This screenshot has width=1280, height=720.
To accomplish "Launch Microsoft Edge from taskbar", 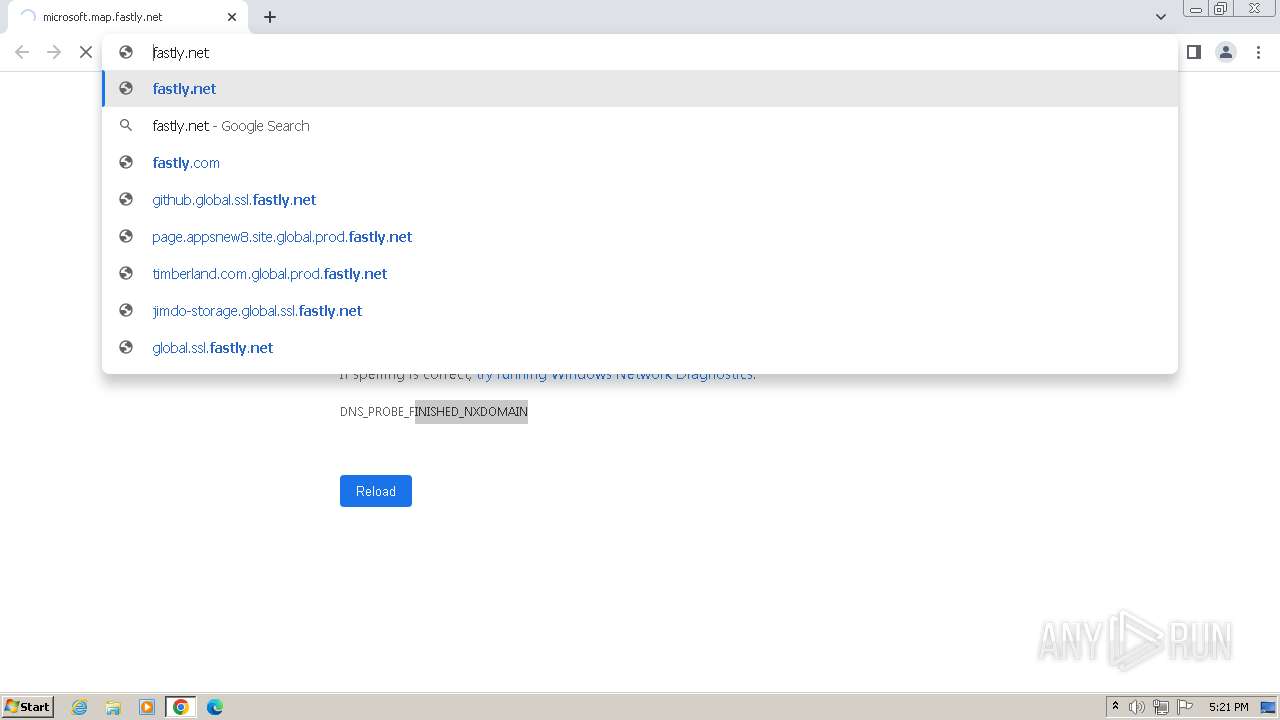I will tap(215, 707).
